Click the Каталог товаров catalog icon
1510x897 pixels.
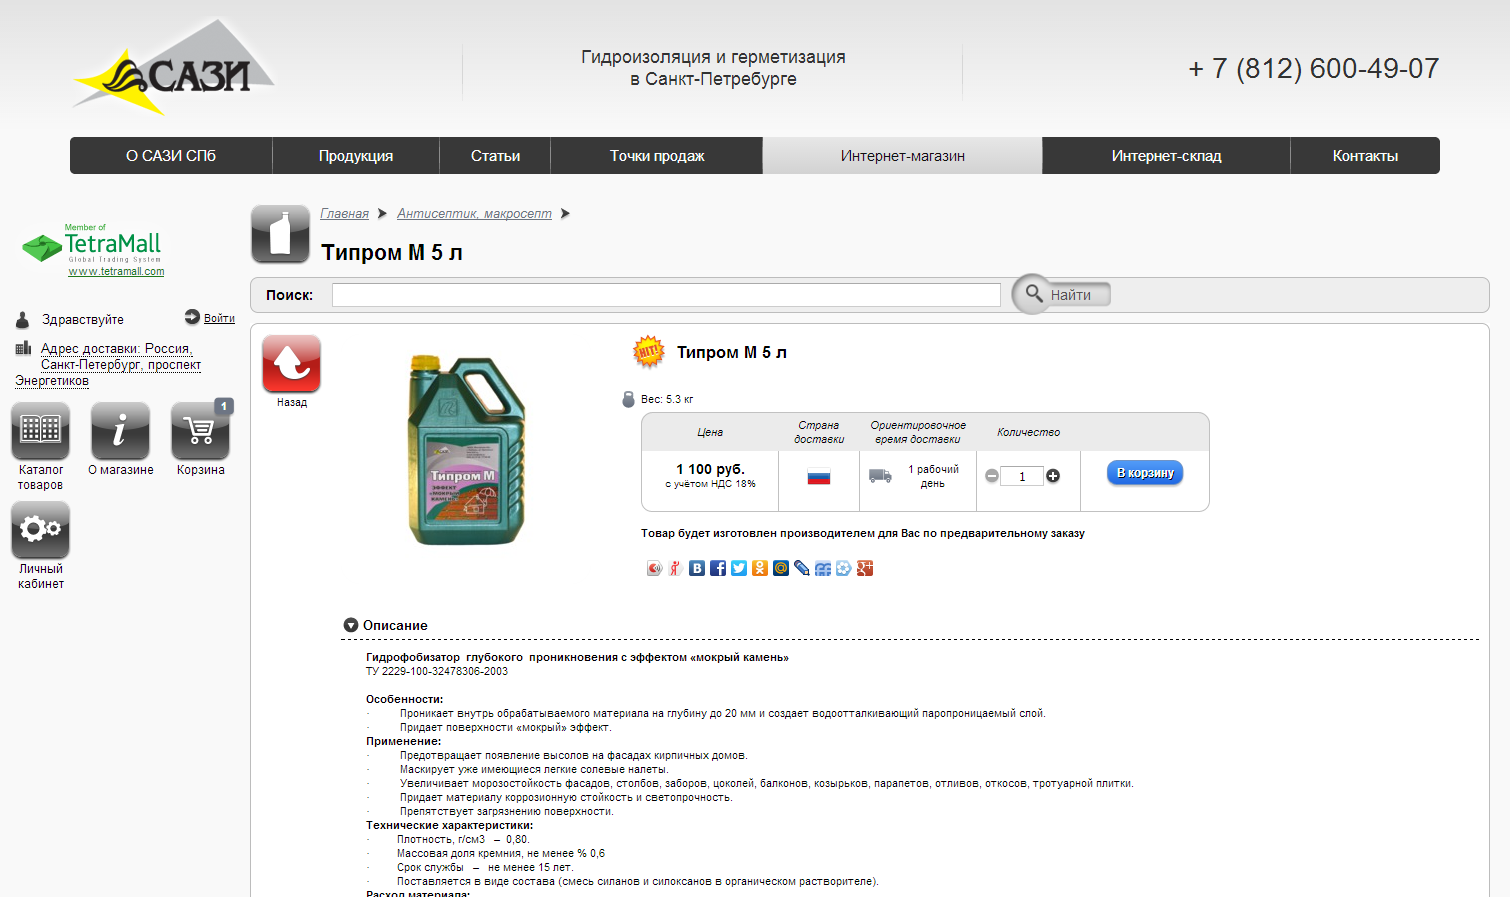click(x=40, y=431)
